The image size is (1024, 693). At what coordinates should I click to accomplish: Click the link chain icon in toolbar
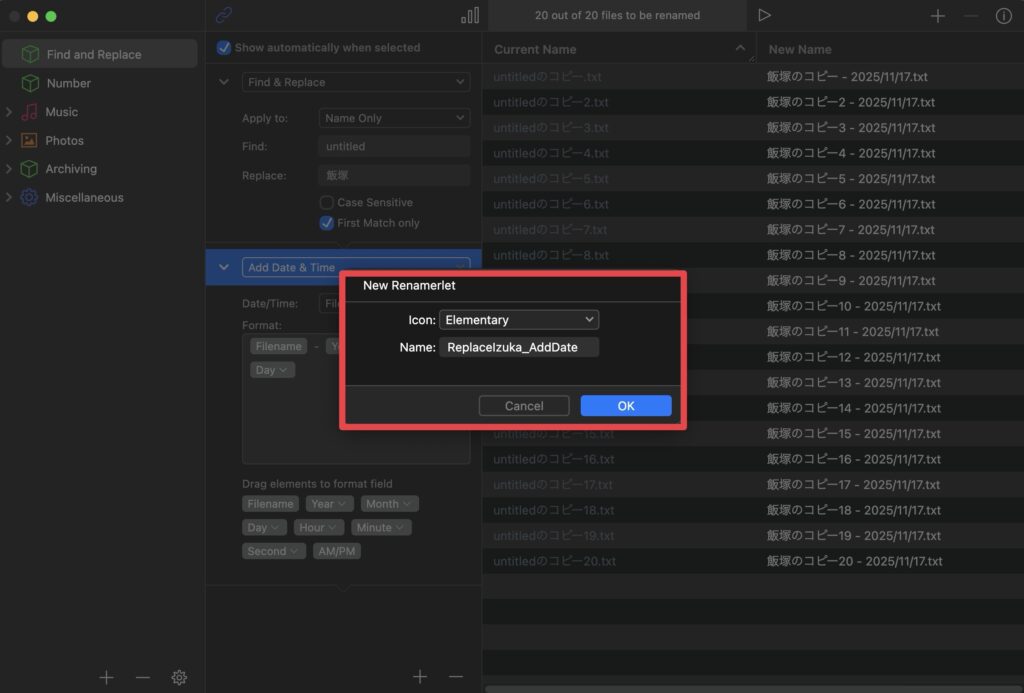click(x=224, y=15)
